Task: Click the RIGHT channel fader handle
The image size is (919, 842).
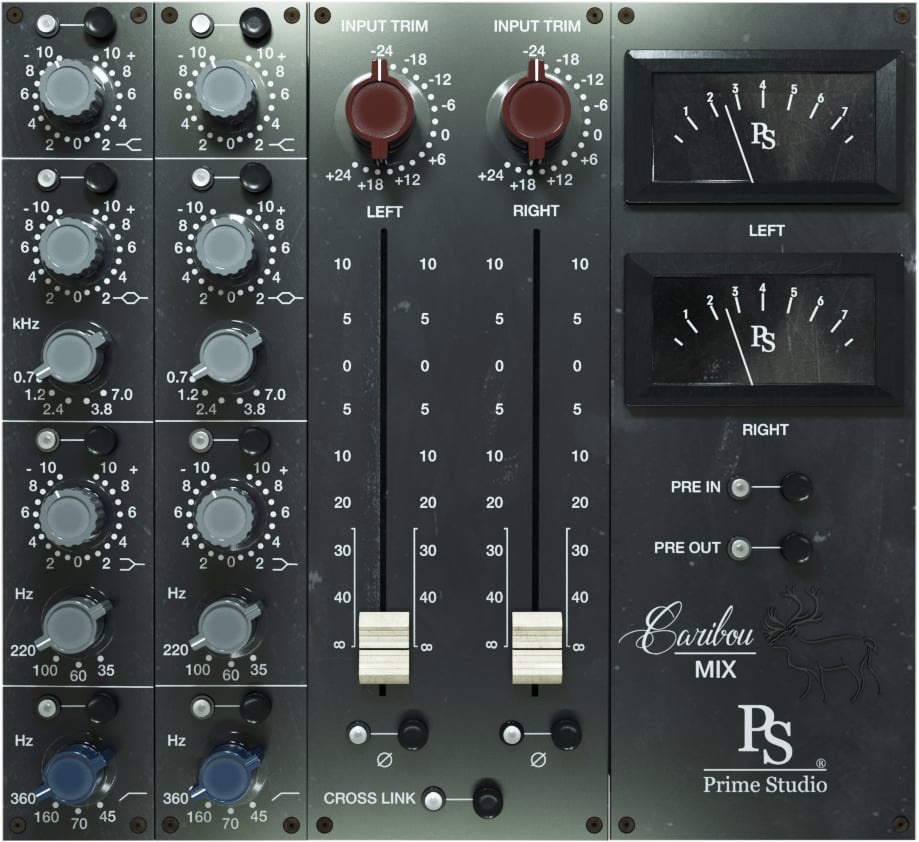Action: (537, 646)
